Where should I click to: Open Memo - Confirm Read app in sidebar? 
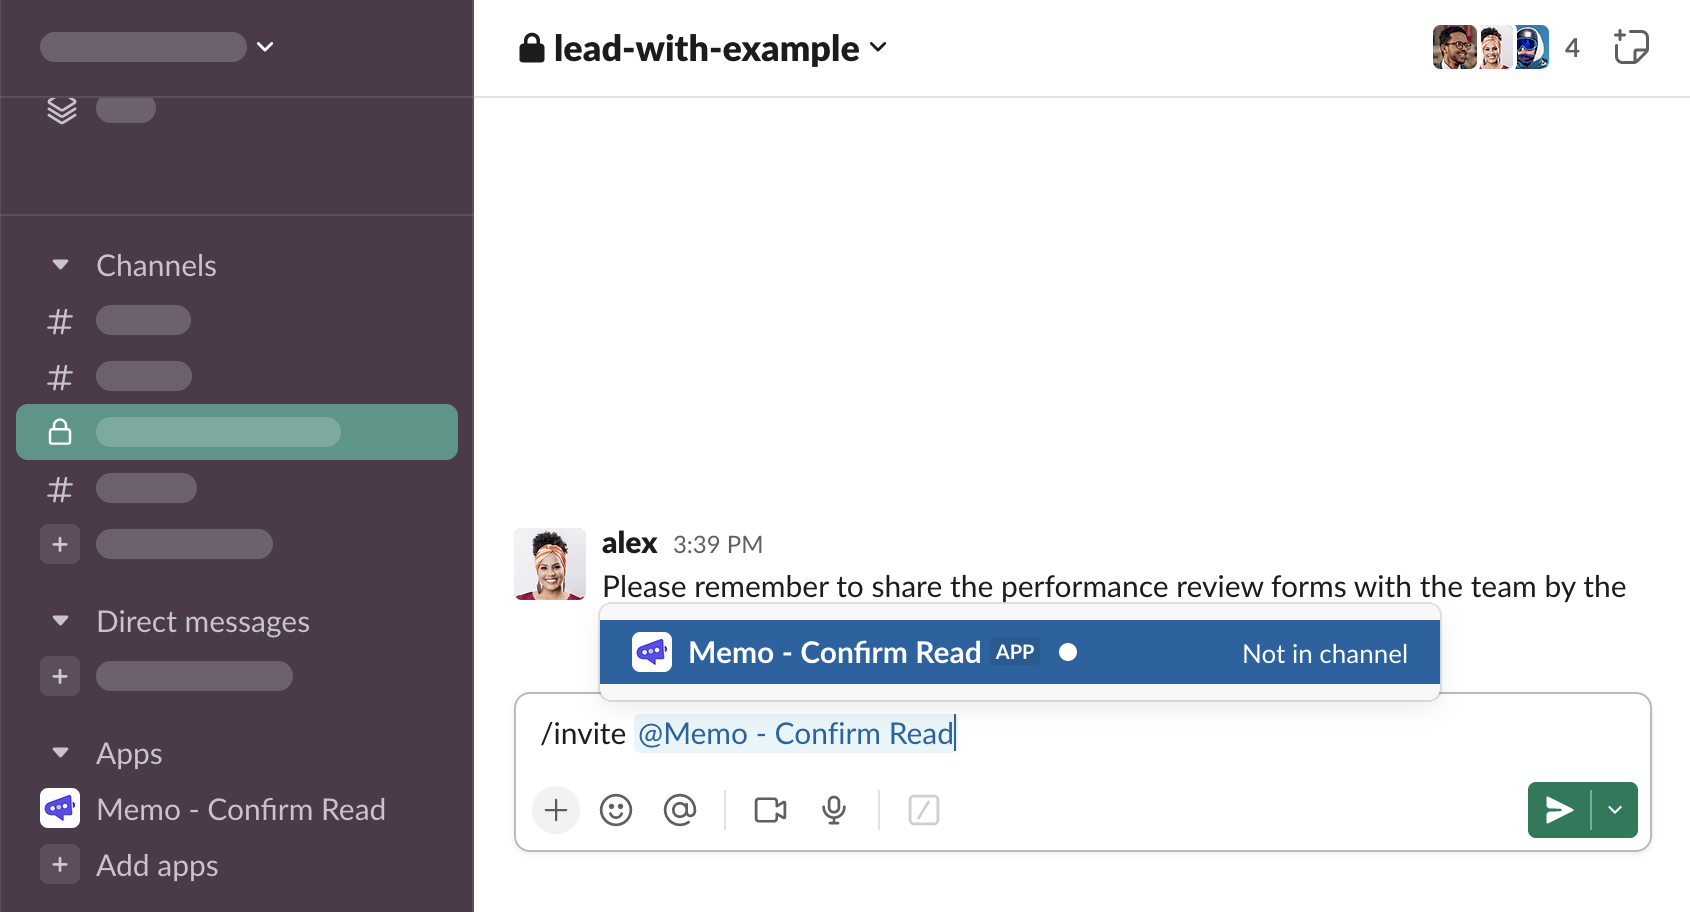point(240,809)
